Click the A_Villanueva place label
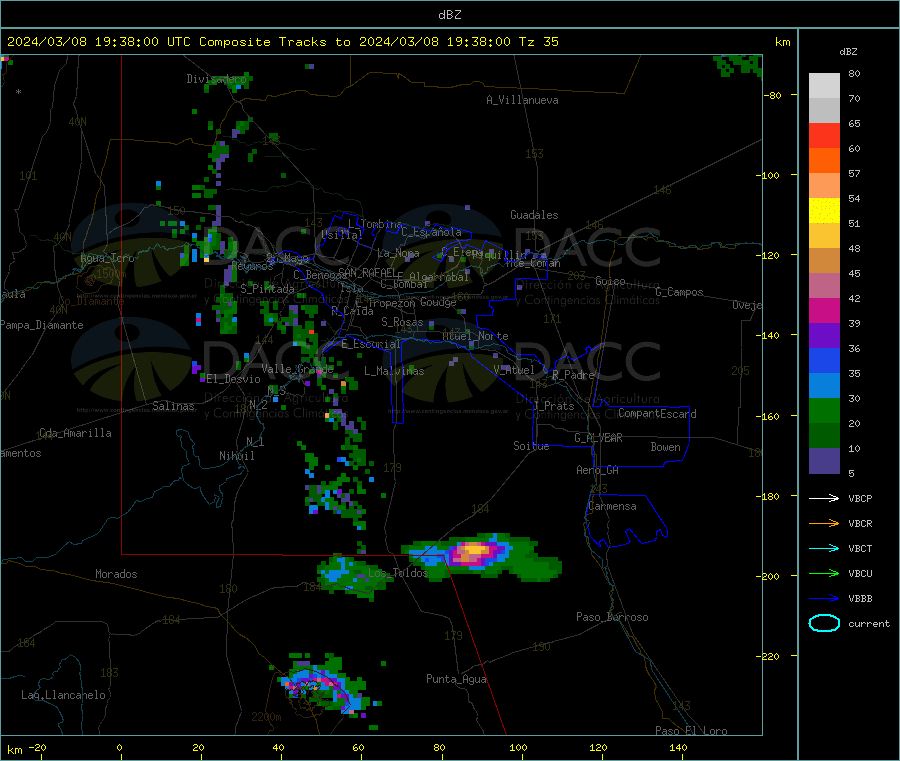The image size is (900, 761). coord(522,100)
